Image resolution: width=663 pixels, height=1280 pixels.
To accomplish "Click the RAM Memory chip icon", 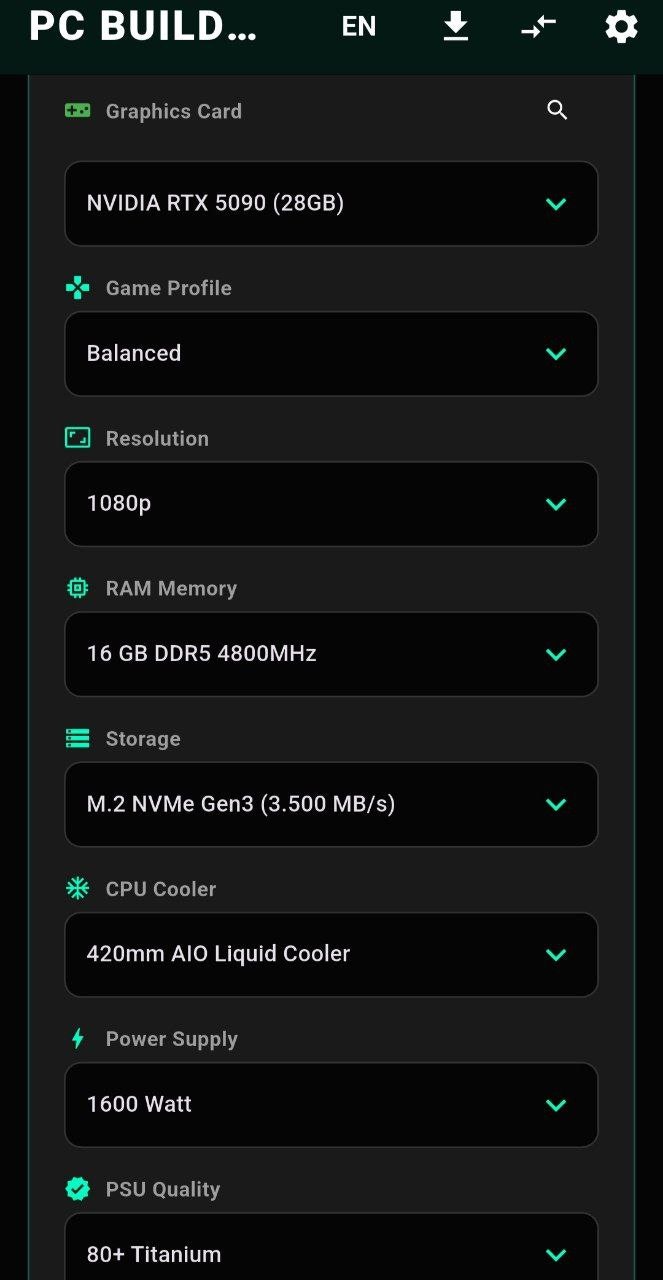I will tap(78, 588).
